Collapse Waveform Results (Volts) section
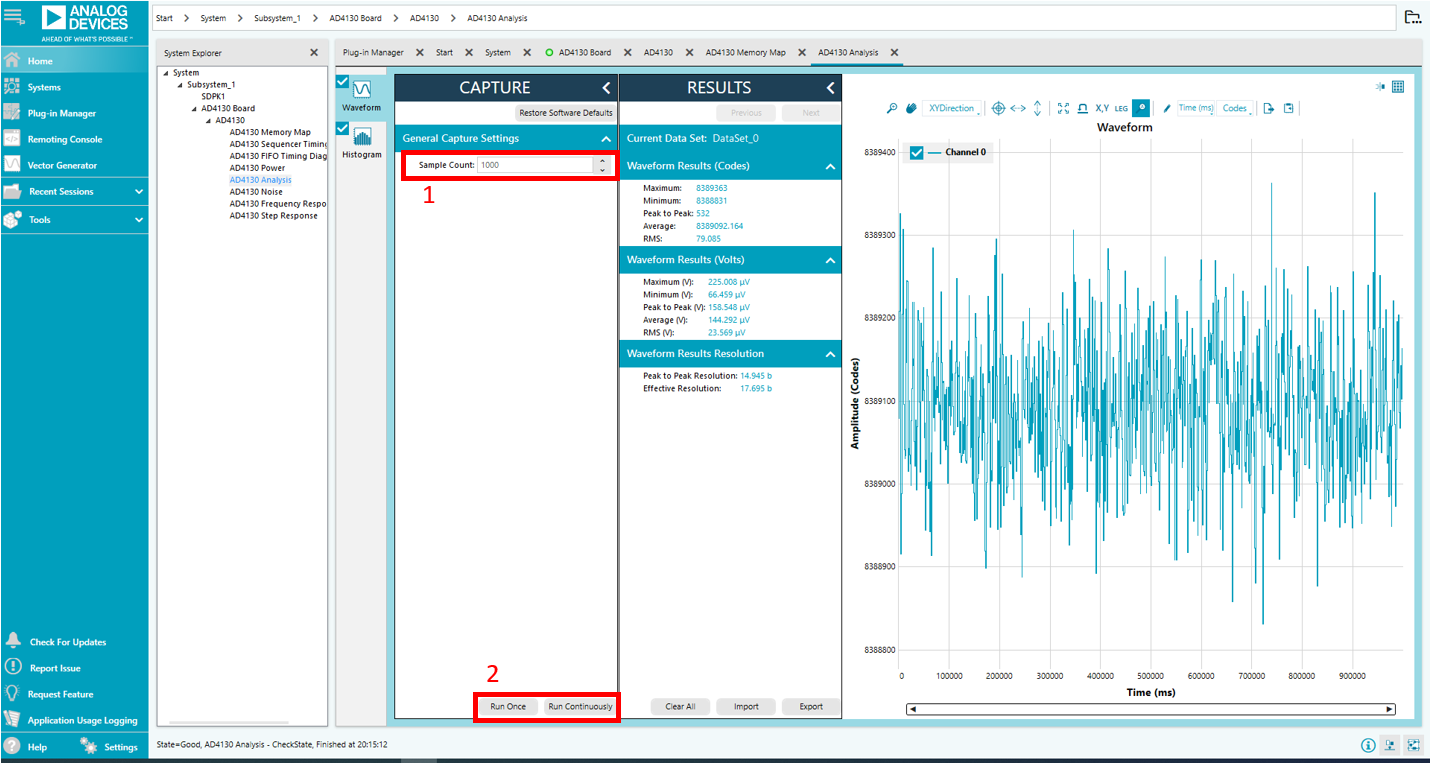The image size is (1433, 764). [x=830, y=260]
